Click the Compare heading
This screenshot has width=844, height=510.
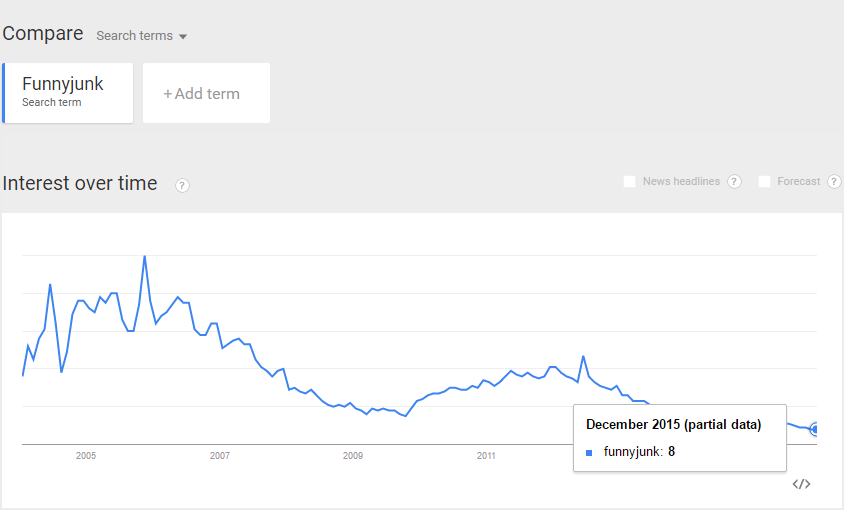point(43,34)
